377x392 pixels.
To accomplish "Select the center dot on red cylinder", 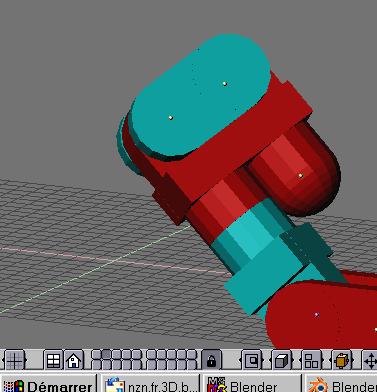I will [301, 175].
